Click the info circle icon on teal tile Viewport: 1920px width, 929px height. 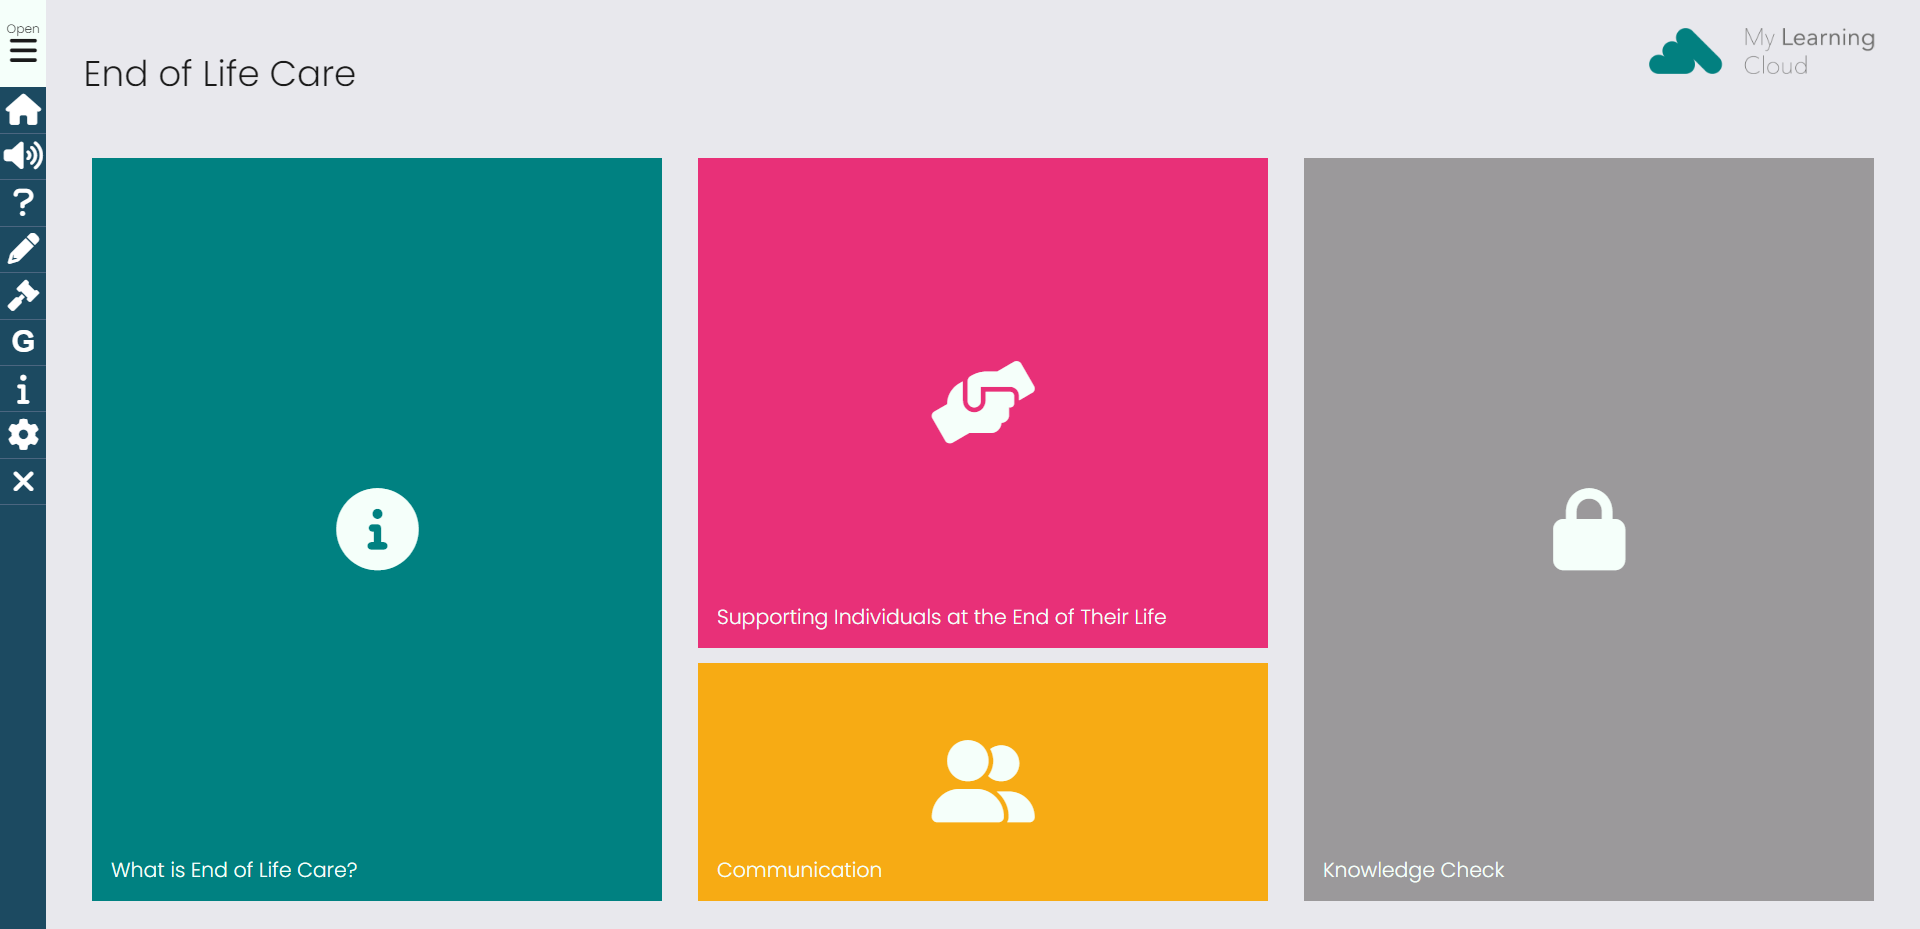click(x=377, y=529)
